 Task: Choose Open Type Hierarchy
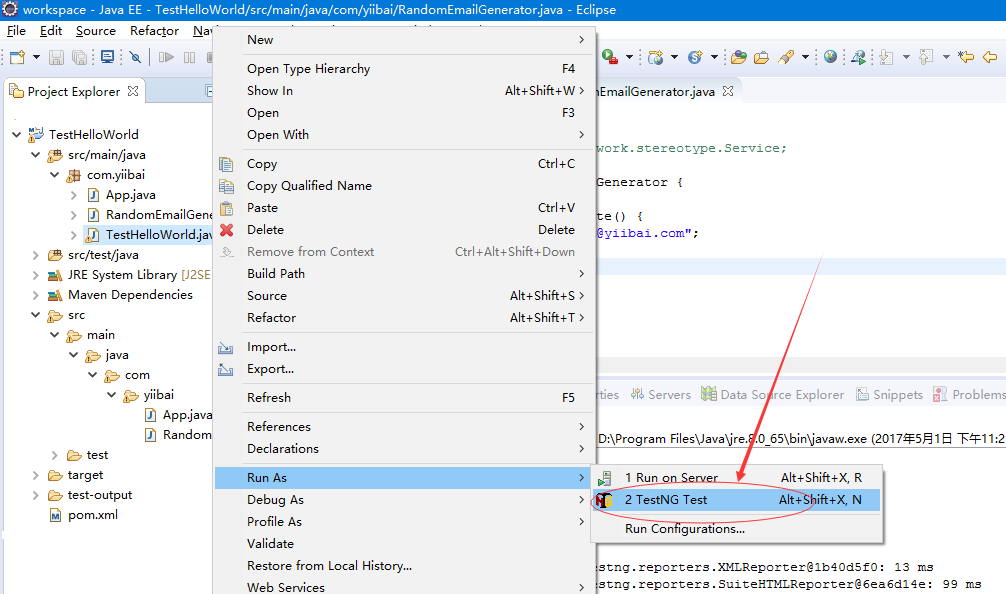[x=405, y=69]
